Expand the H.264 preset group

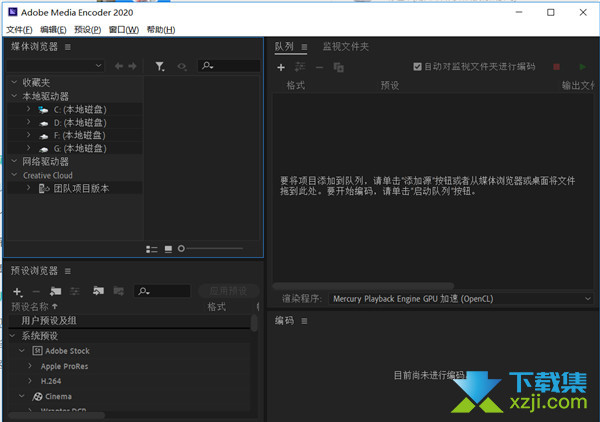pos(30,381)
